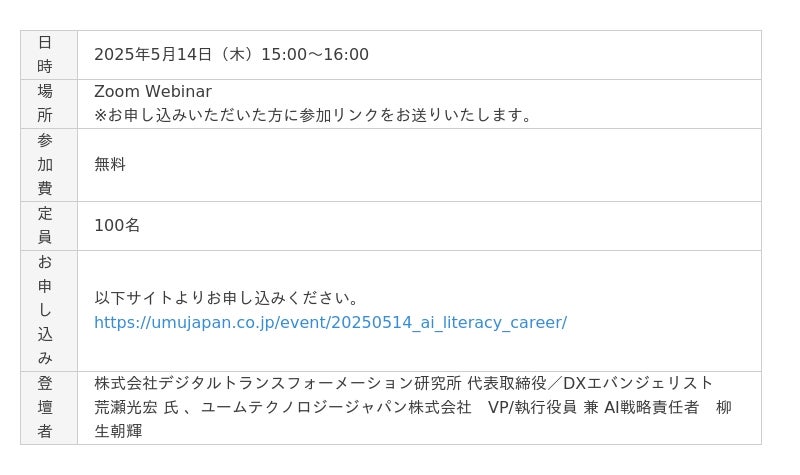The width and height of the screenshot is (800, 475).
Task: Click the 15:00〜16:00 time range
Action: 315,54
